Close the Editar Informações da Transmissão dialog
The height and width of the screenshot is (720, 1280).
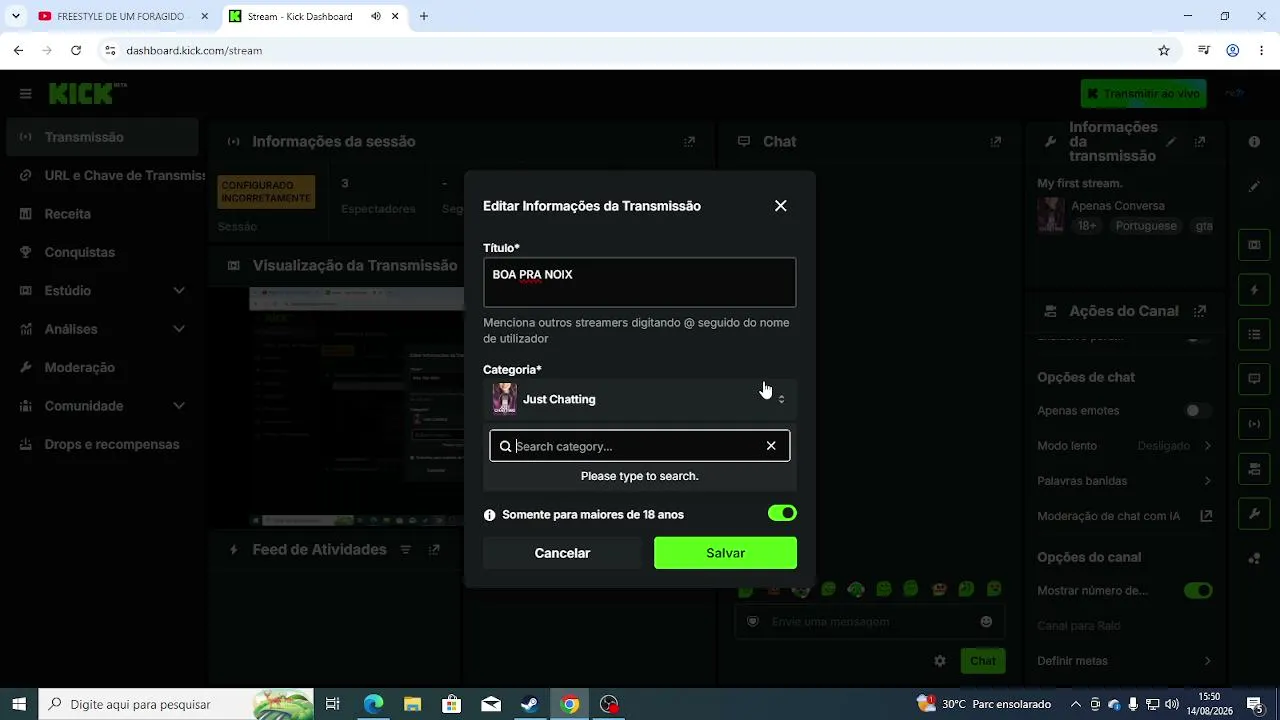point(781,206)
